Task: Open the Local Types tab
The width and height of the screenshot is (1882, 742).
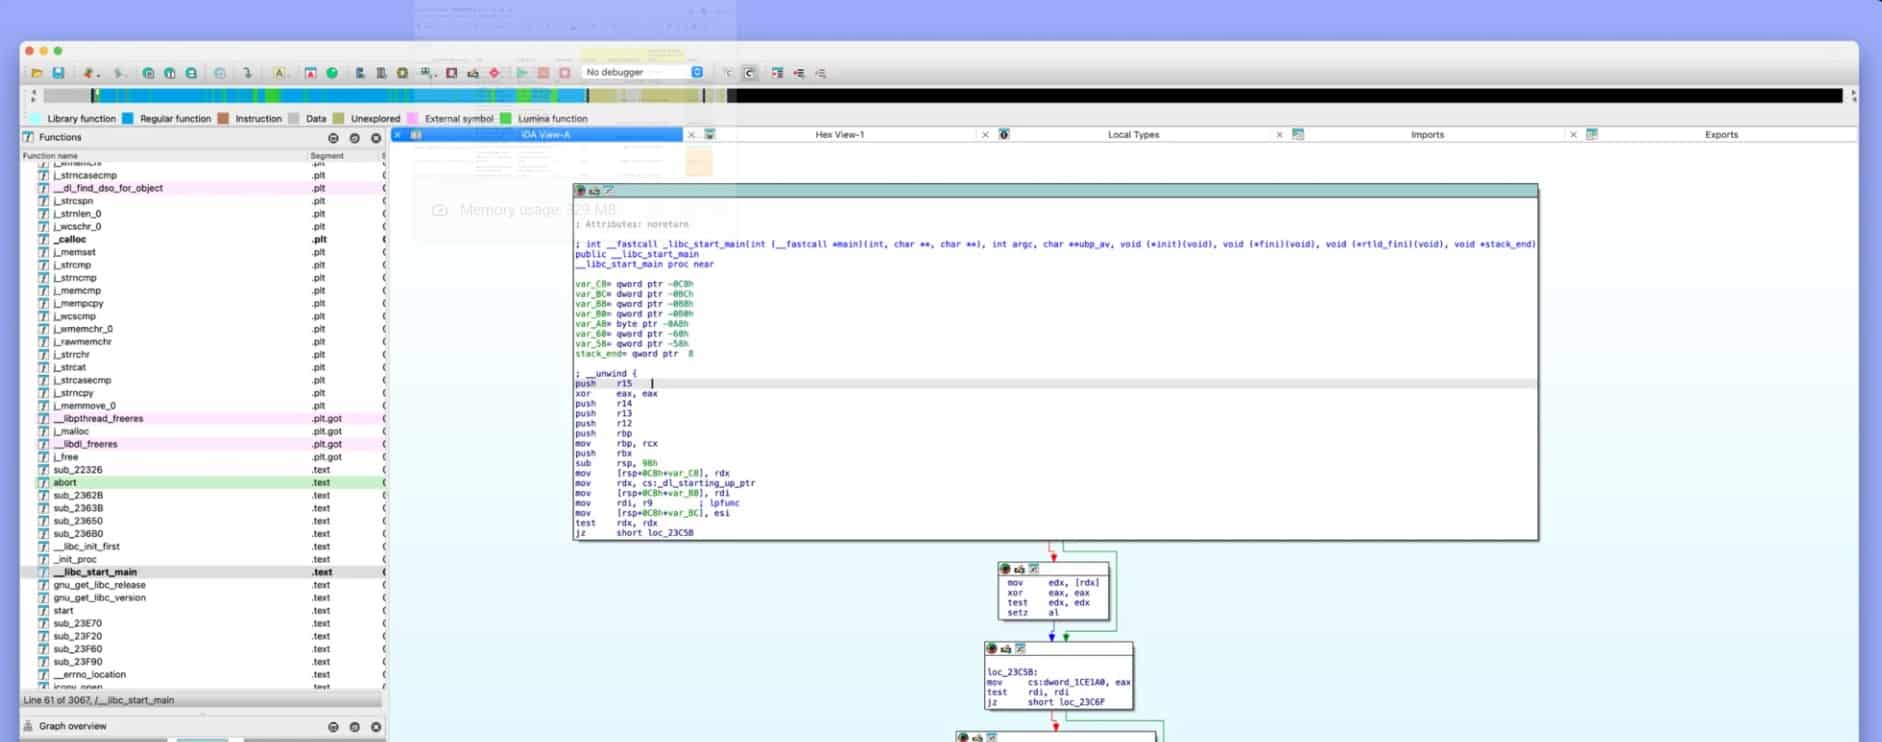Action: coord(1133,134)
